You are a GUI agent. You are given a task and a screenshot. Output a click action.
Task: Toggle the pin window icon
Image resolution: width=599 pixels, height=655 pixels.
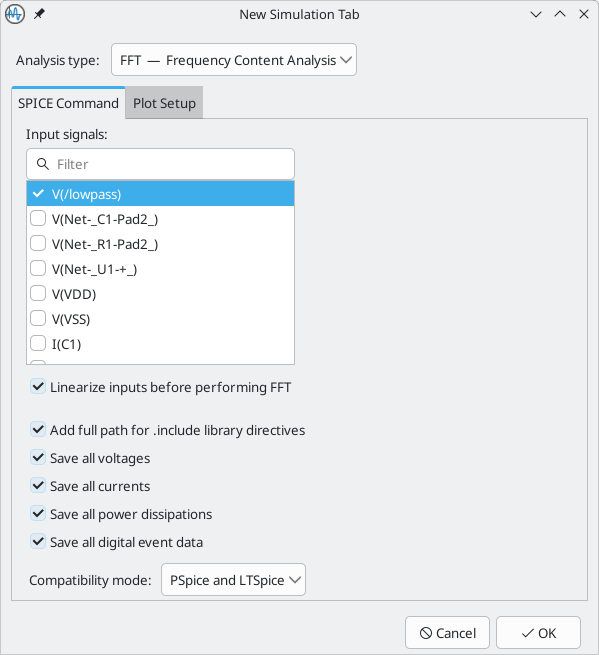(x=39, y=14)
